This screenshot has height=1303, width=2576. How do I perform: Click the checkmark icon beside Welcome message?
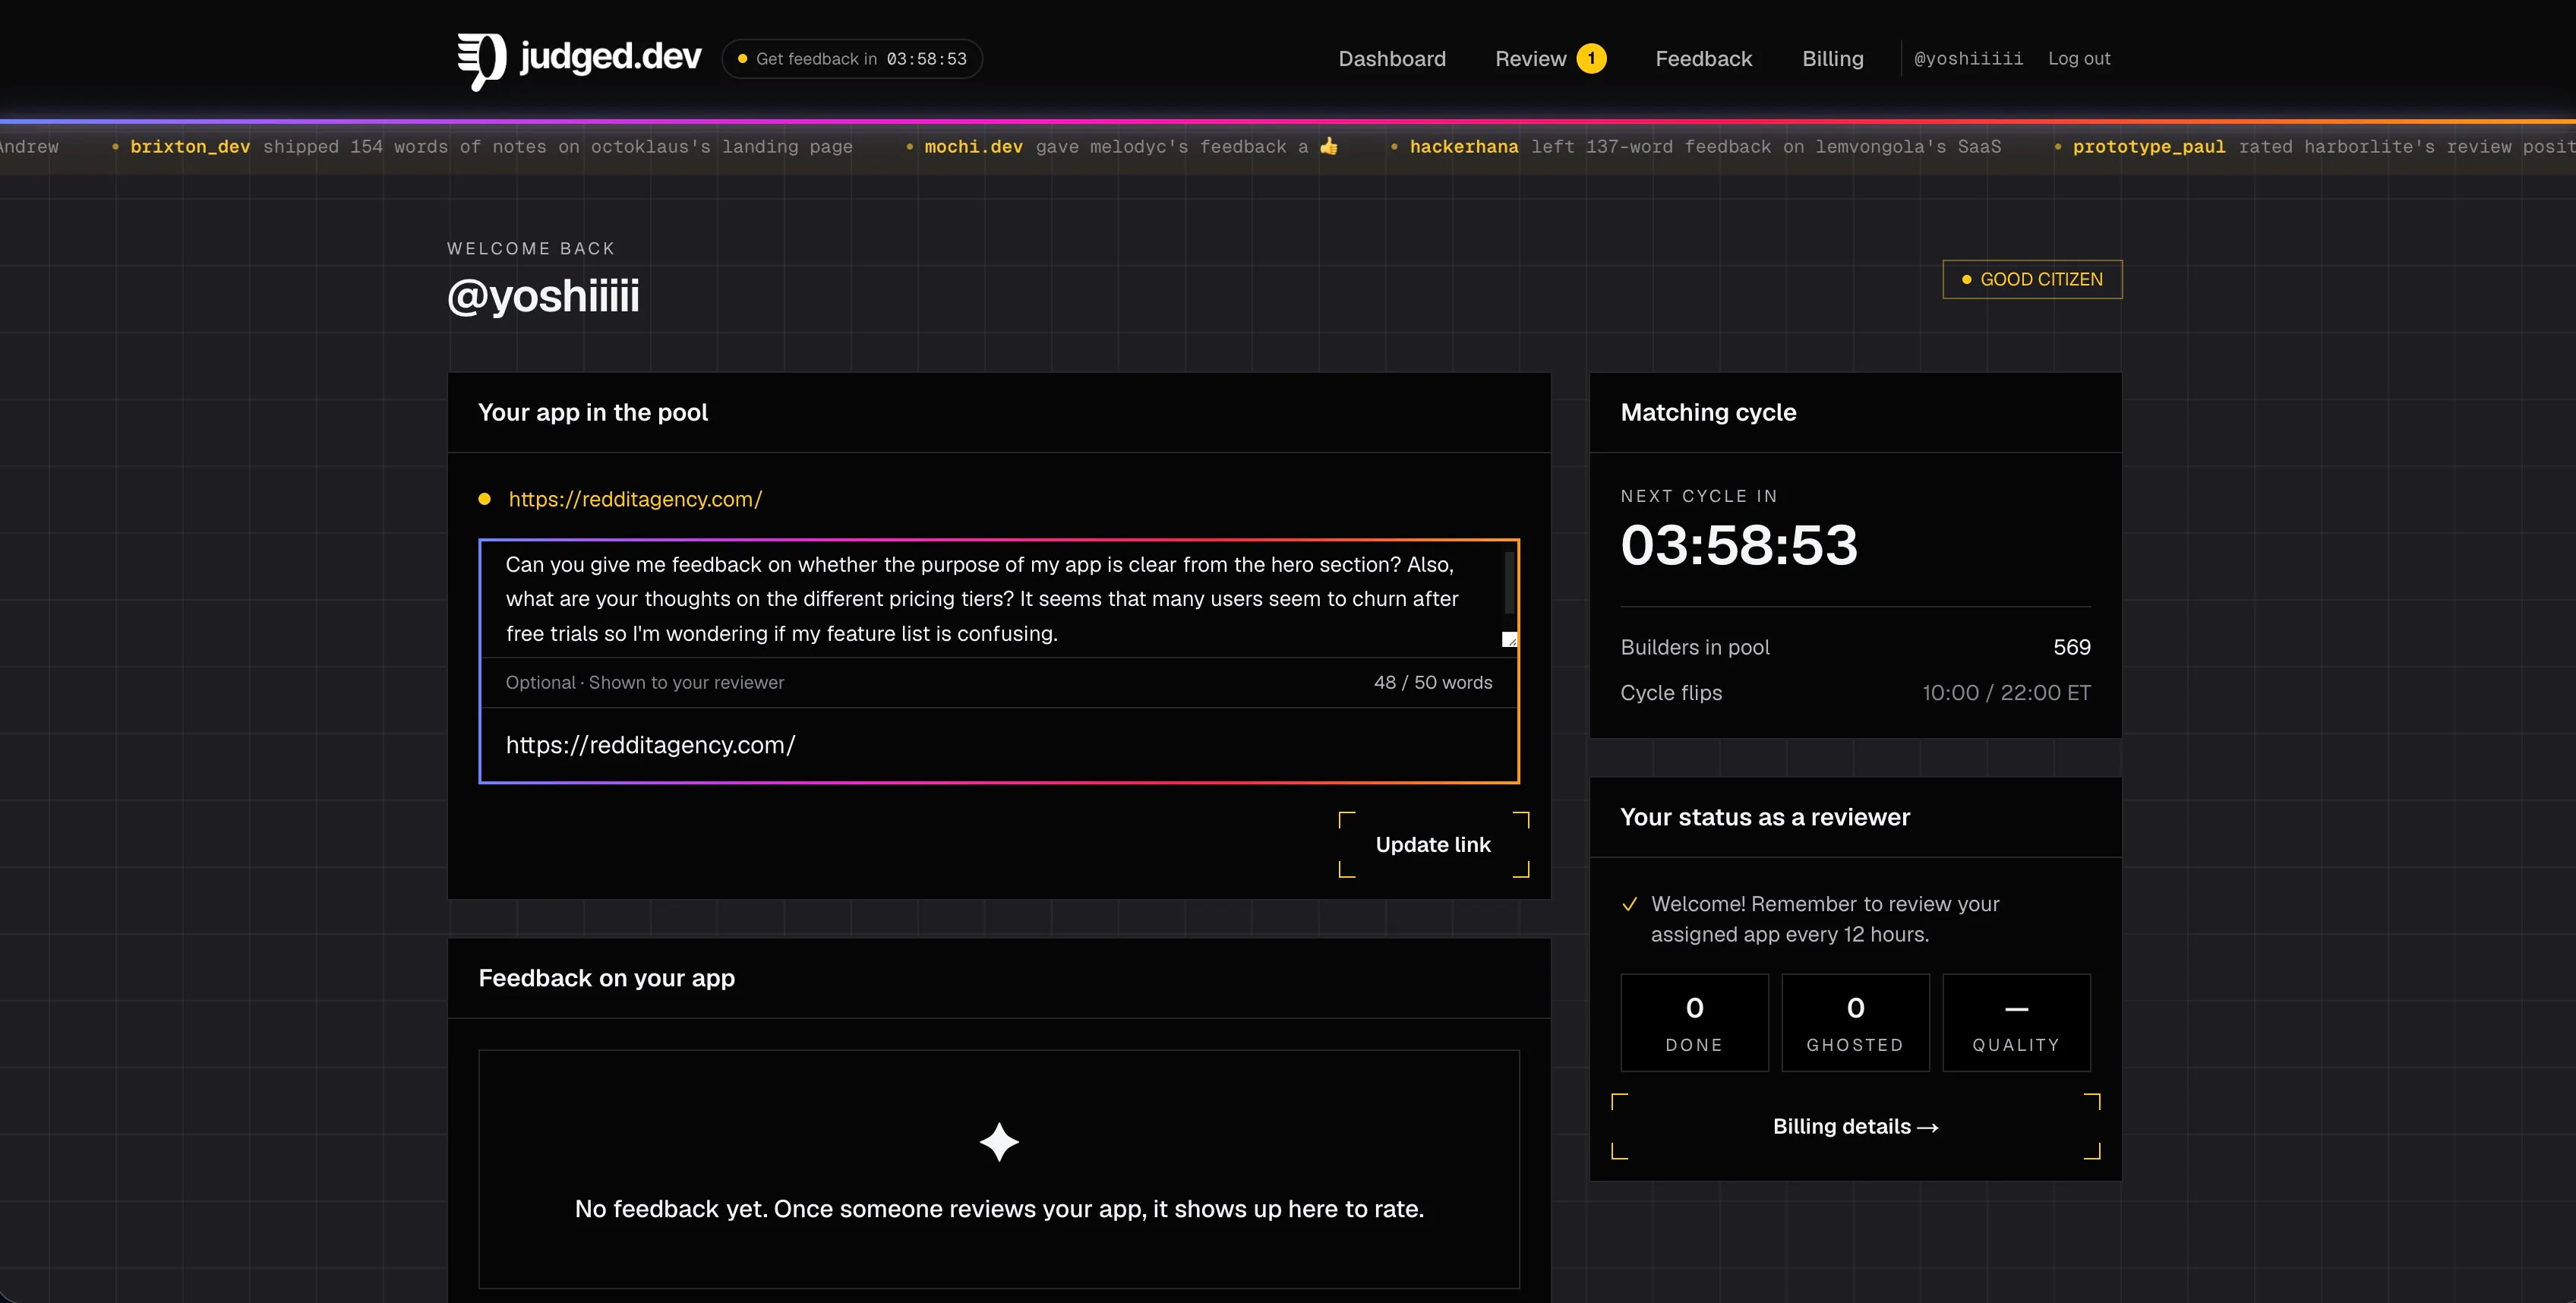pos(1629,904)
